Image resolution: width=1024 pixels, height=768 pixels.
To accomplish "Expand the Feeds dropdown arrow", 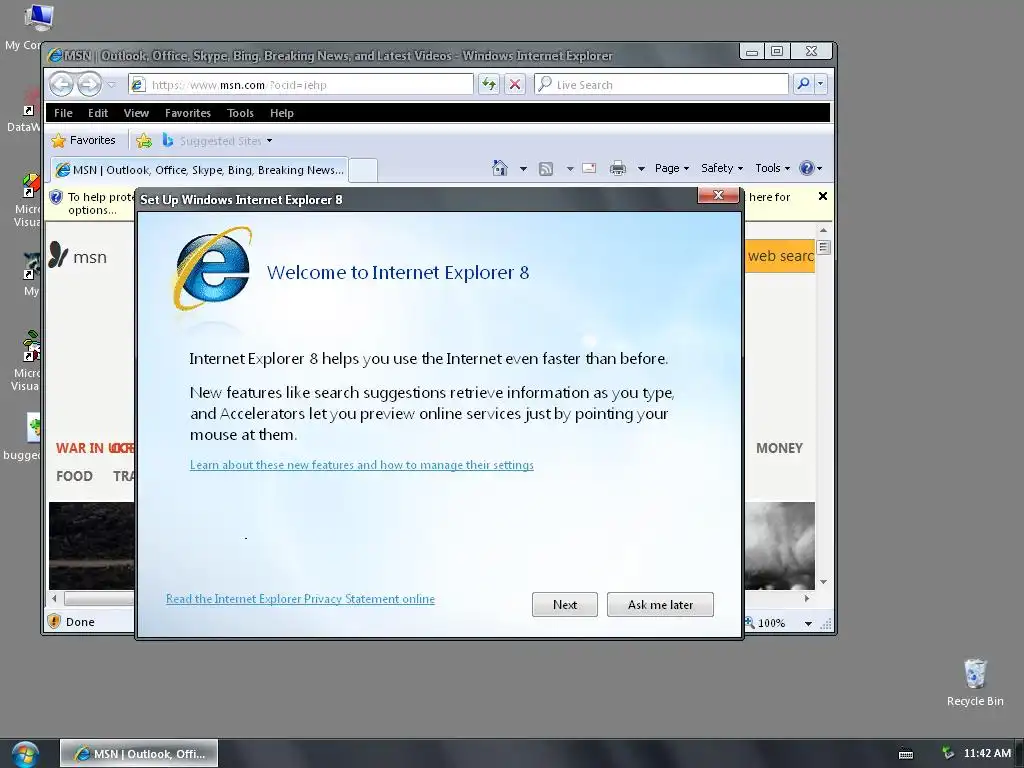I will pyautogui.click(x=570, y=168).
